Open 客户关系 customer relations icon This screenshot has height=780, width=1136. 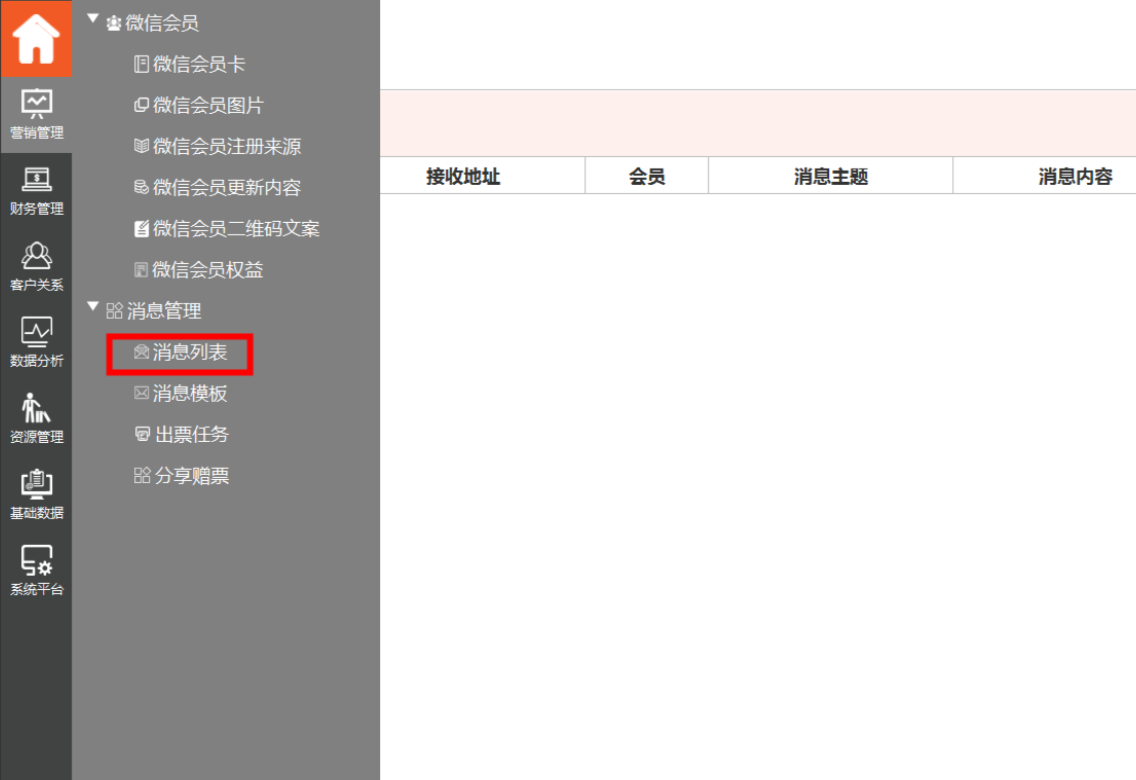36,266
